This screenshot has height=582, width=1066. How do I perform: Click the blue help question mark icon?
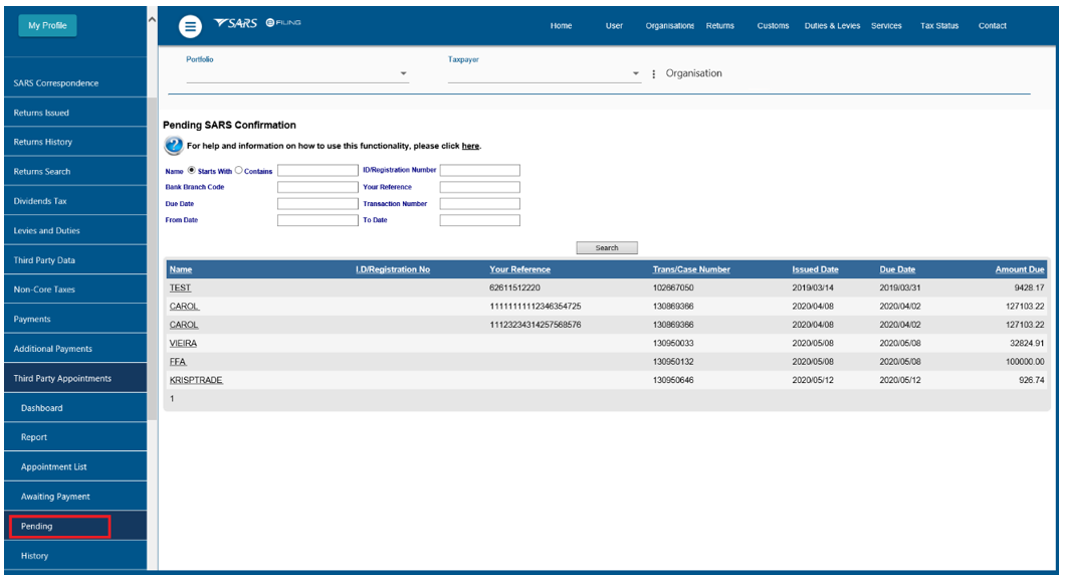172,146
